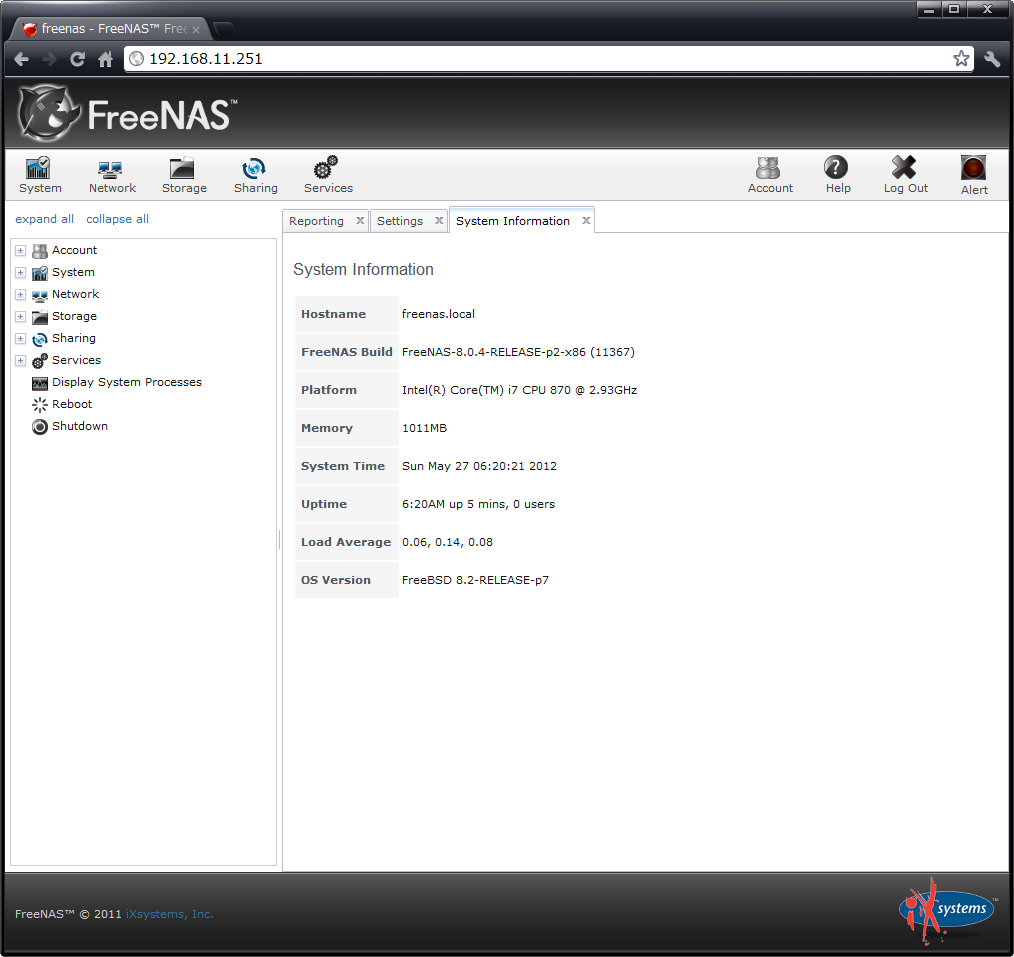Open browser wrench settings menu
This screenshot has height=957, width=1014.
pyautogui.click(x=992, y=59)
